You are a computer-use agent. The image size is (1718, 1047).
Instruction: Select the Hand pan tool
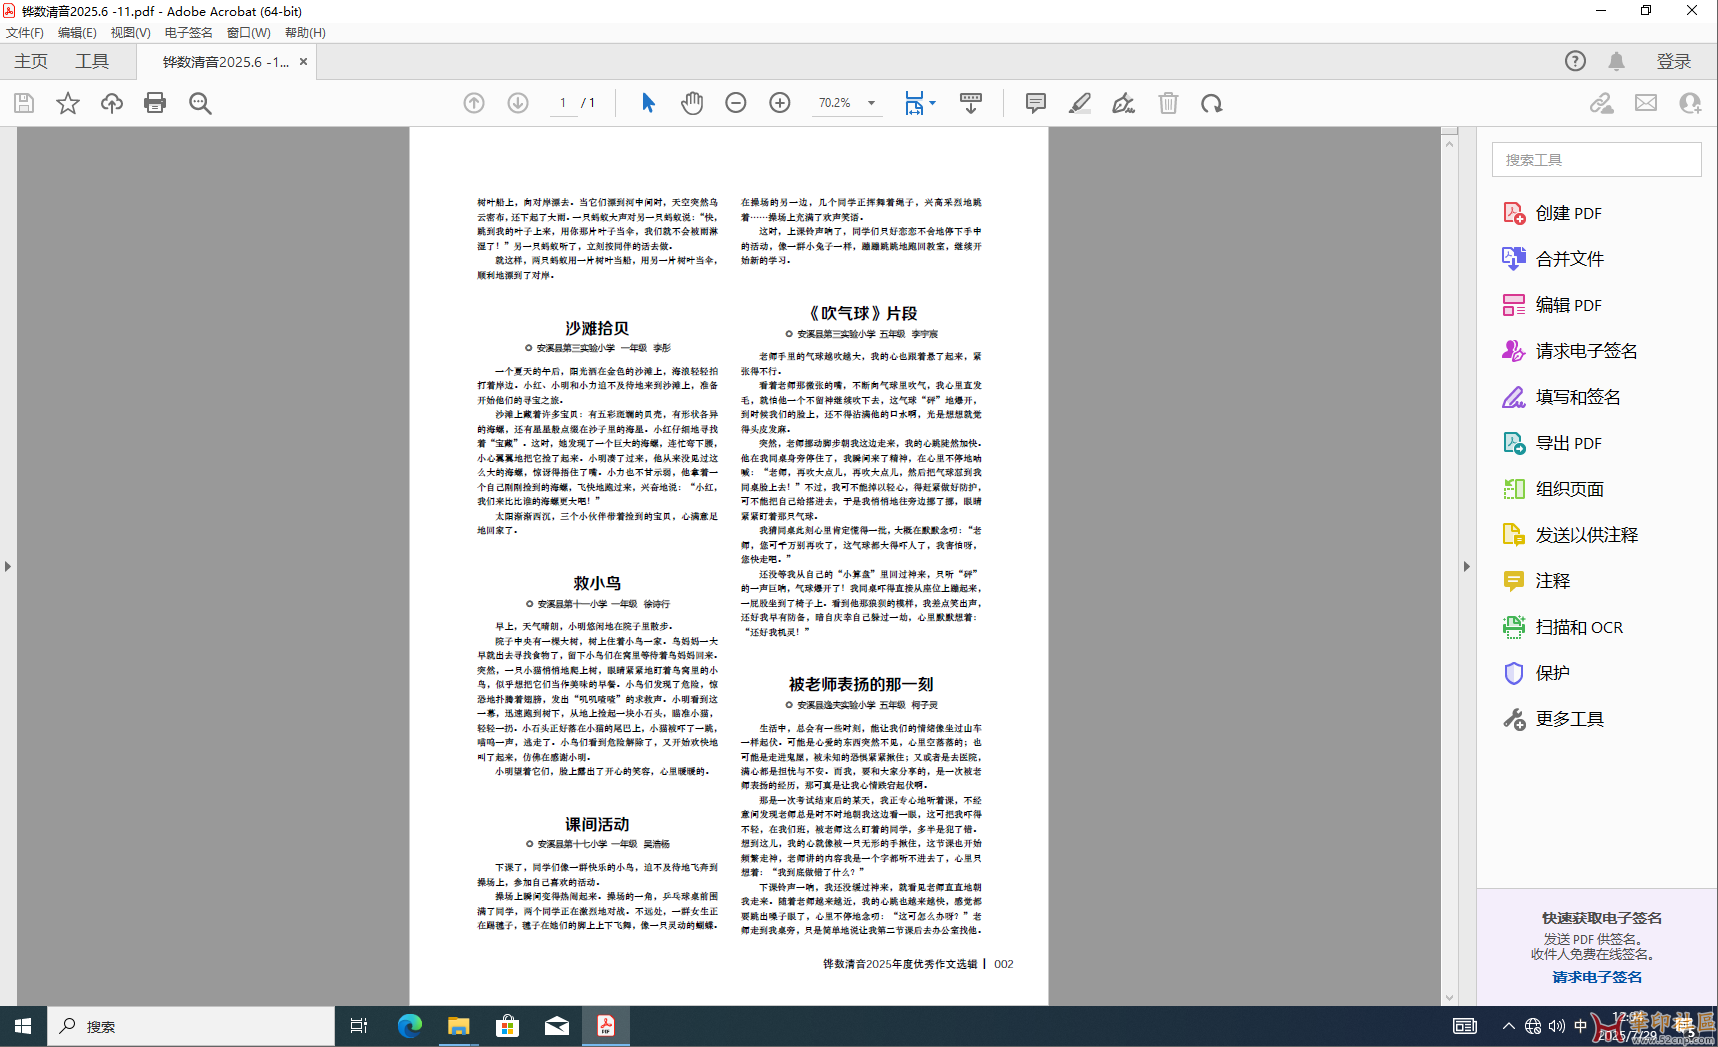(692, 103)
